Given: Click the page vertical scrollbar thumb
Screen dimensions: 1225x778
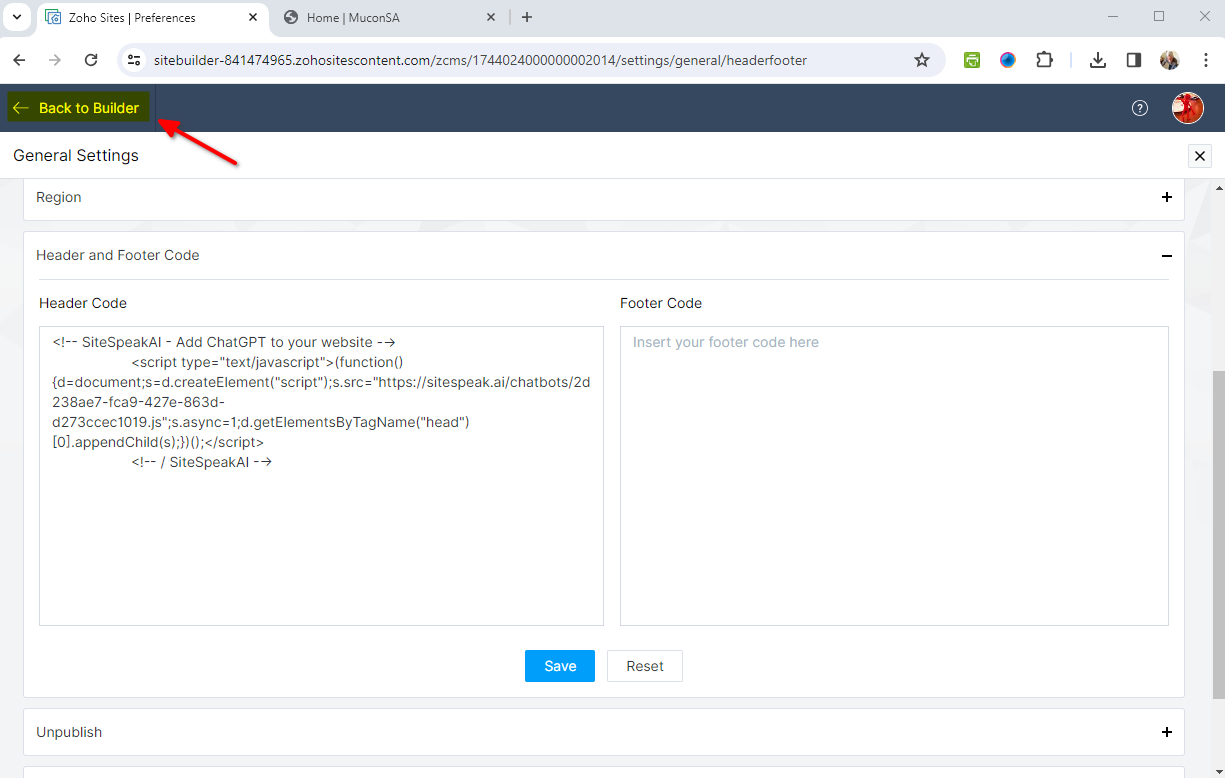Looking at the screenshot, I should click(1217, 536).
